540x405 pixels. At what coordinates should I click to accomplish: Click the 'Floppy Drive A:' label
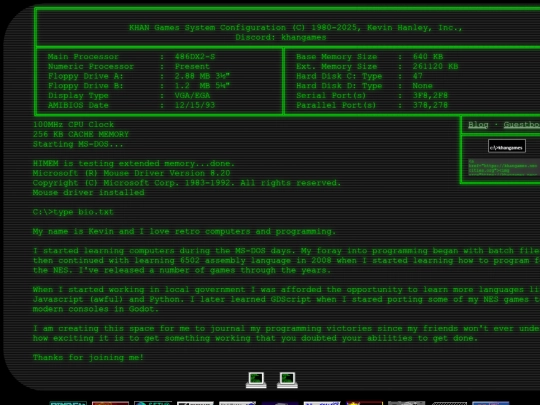tap(85, 76)
